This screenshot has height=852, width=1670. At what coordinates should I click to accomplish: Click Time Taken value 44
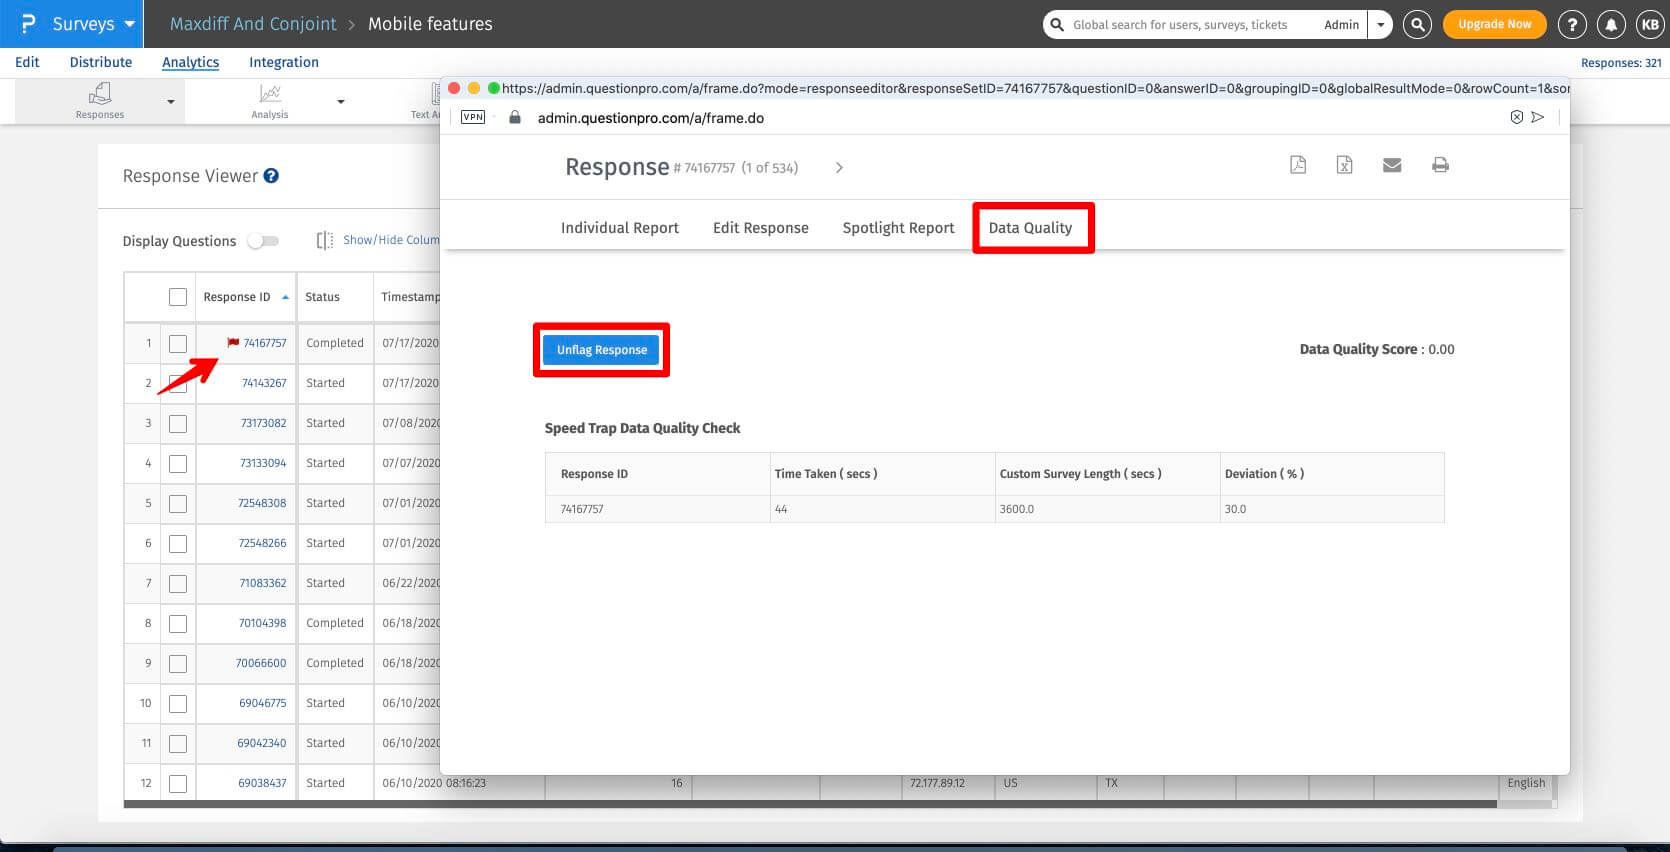pos(781,509)
